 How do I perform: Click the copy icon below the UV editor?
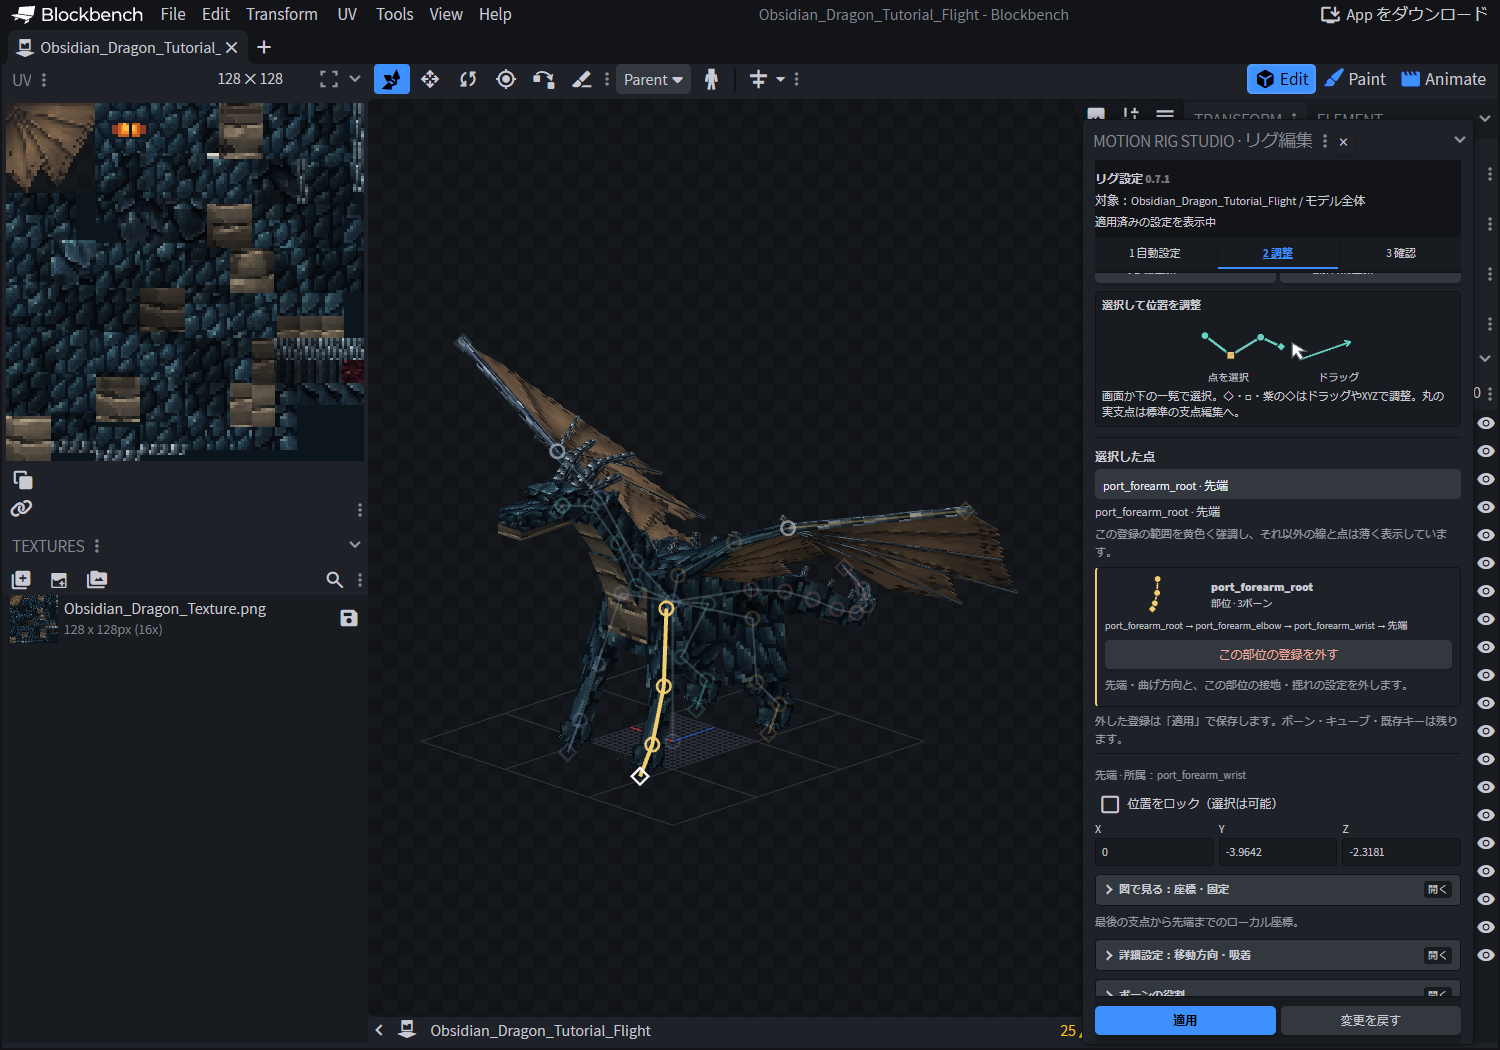click(x=22, y=480)
